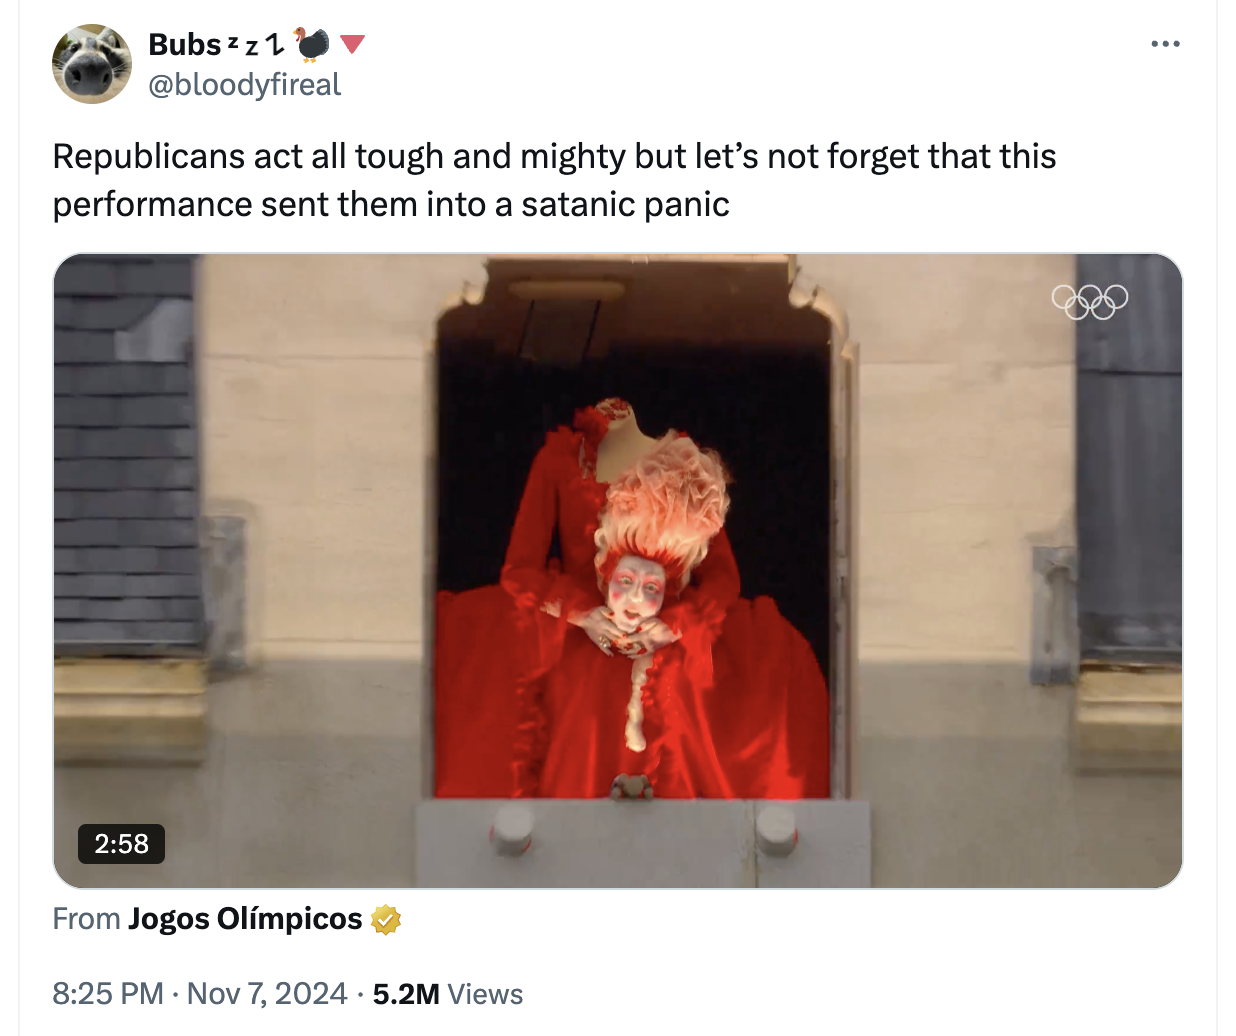The width and height of the screenshot is (1236, 1036).
Task: Open the @bloodyfireal handle link
Action: point(244,85)
